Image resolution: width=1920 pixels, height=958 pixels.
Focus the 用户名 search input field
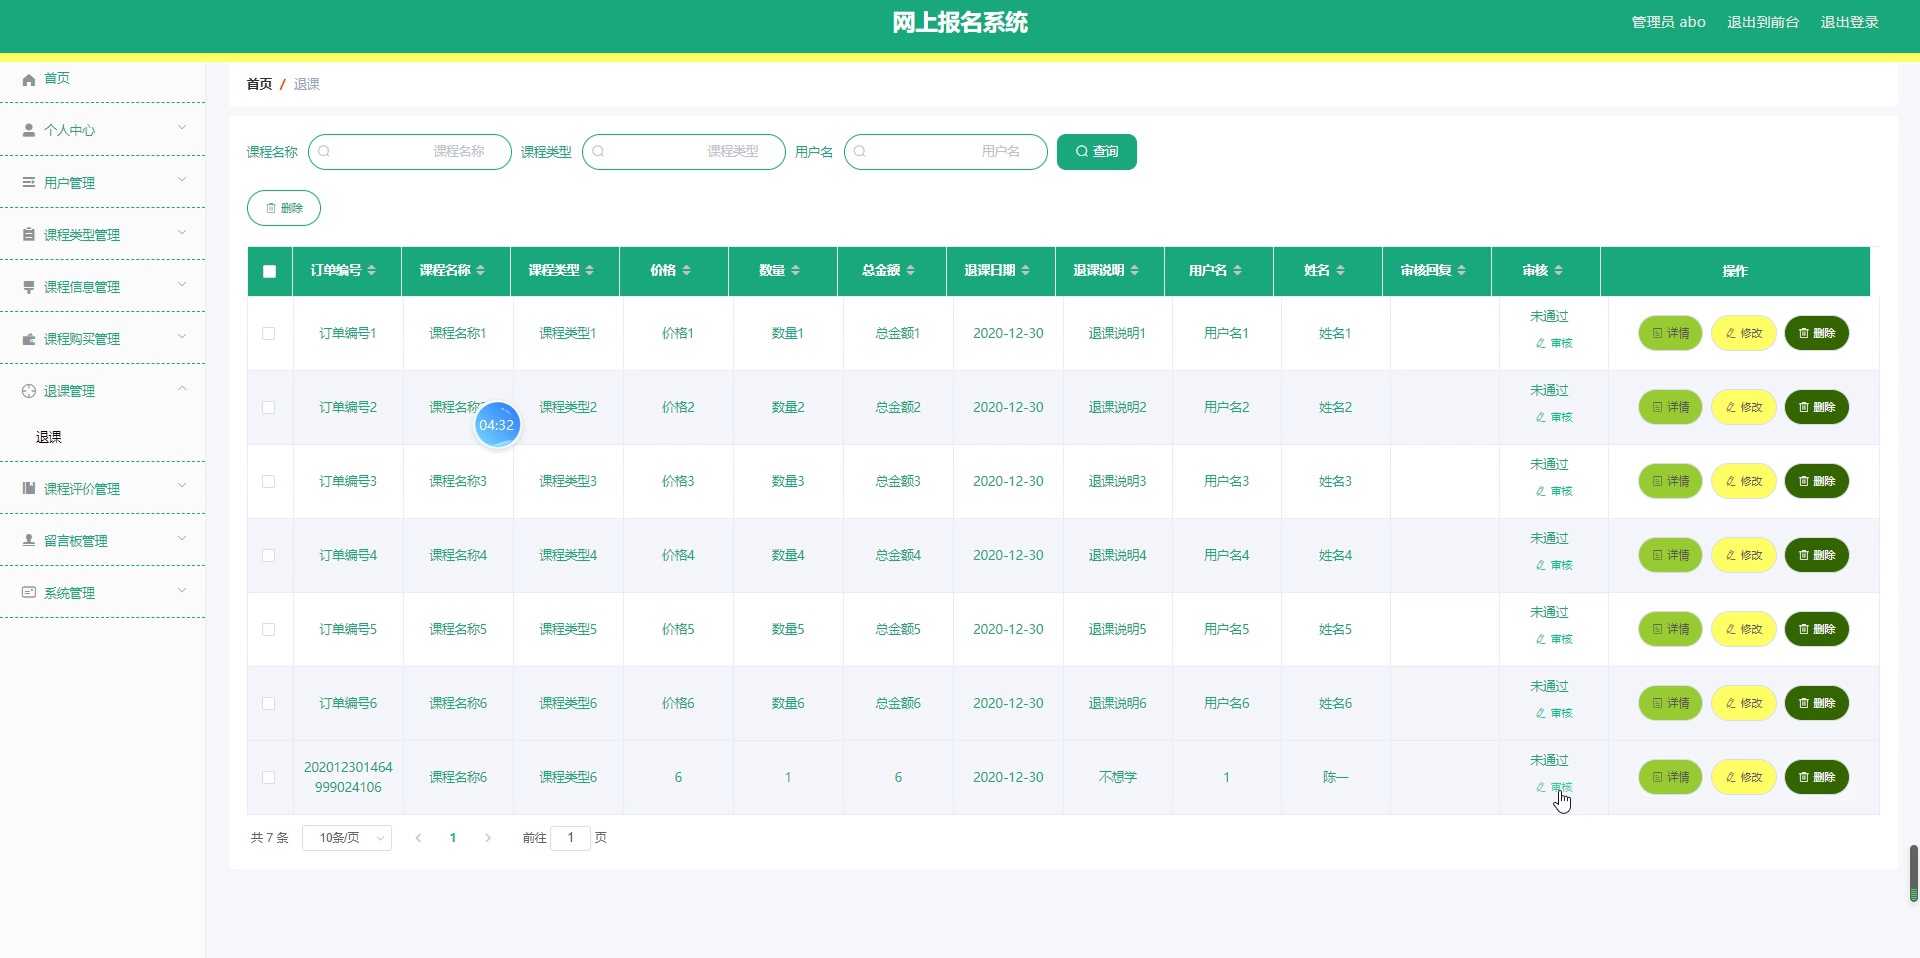[x=946, y=152]
